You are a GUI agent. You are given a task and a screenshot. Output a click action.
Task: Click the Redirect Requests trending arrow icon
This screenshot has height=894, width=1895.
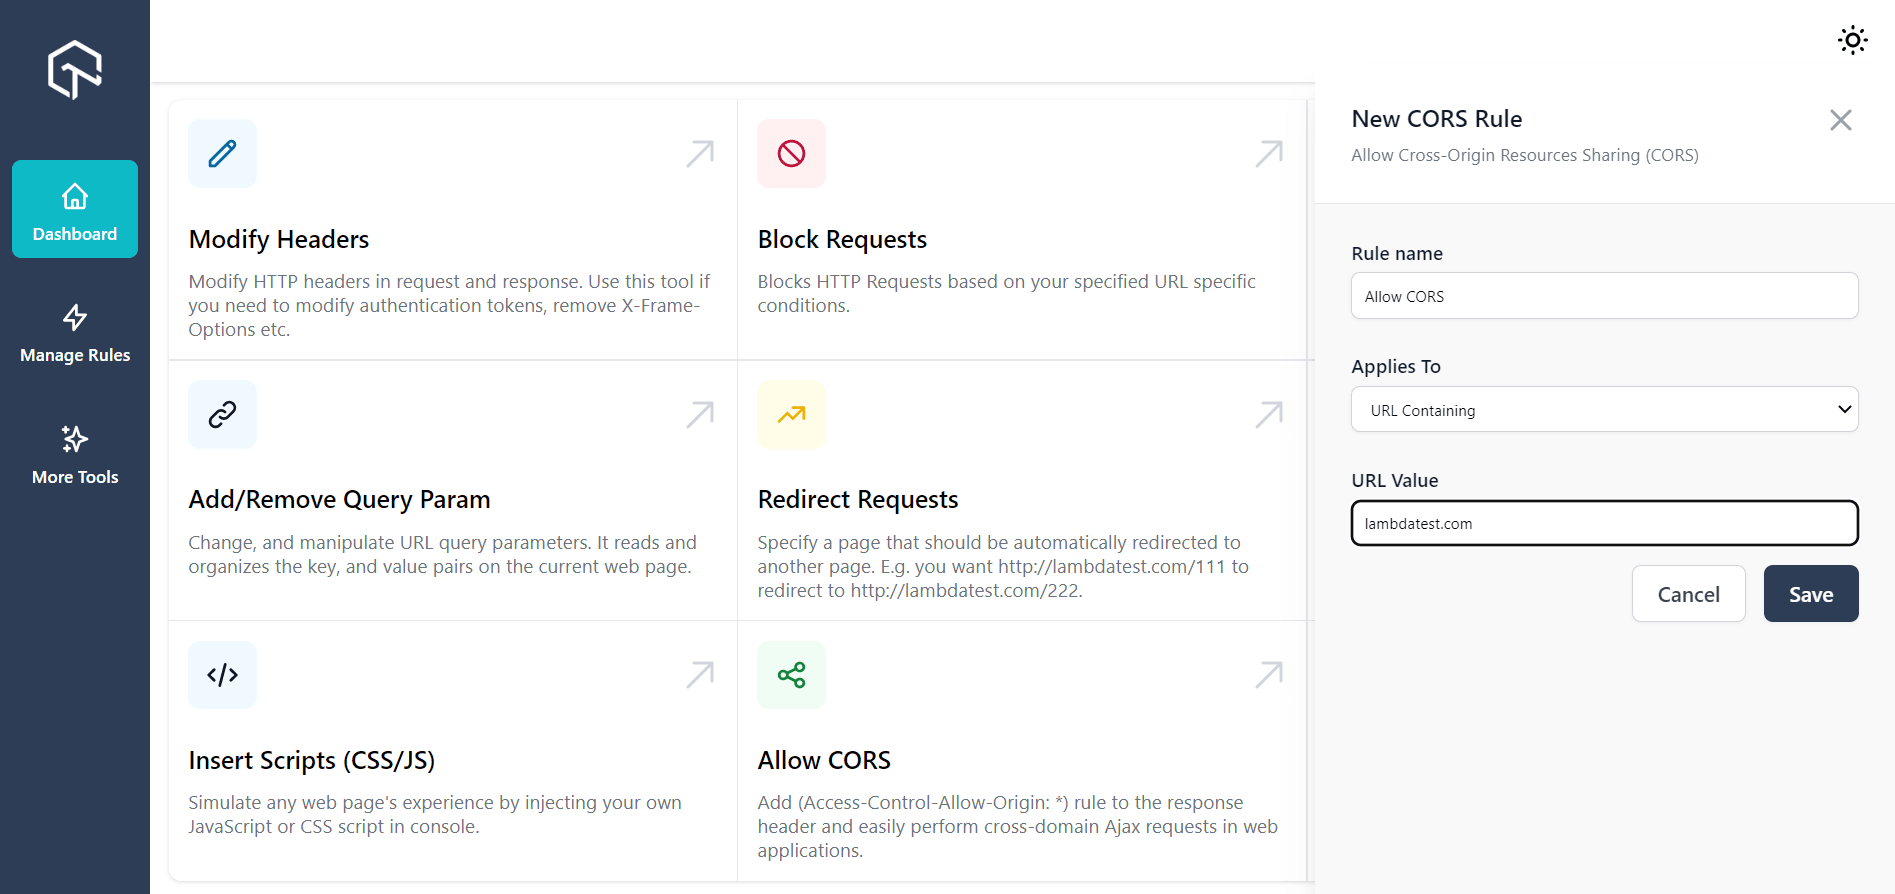pos(791,414)
